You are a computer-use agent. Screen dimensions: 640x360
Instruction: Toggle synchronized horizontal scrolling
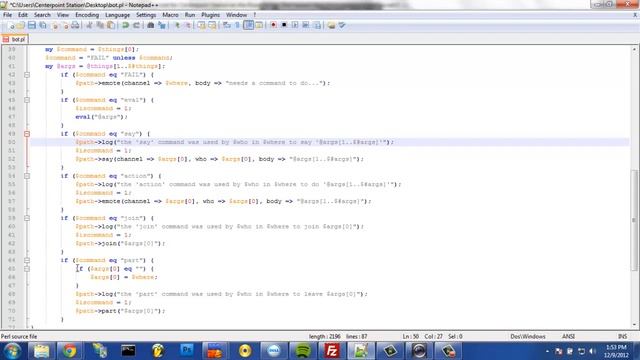click(212, 25)
